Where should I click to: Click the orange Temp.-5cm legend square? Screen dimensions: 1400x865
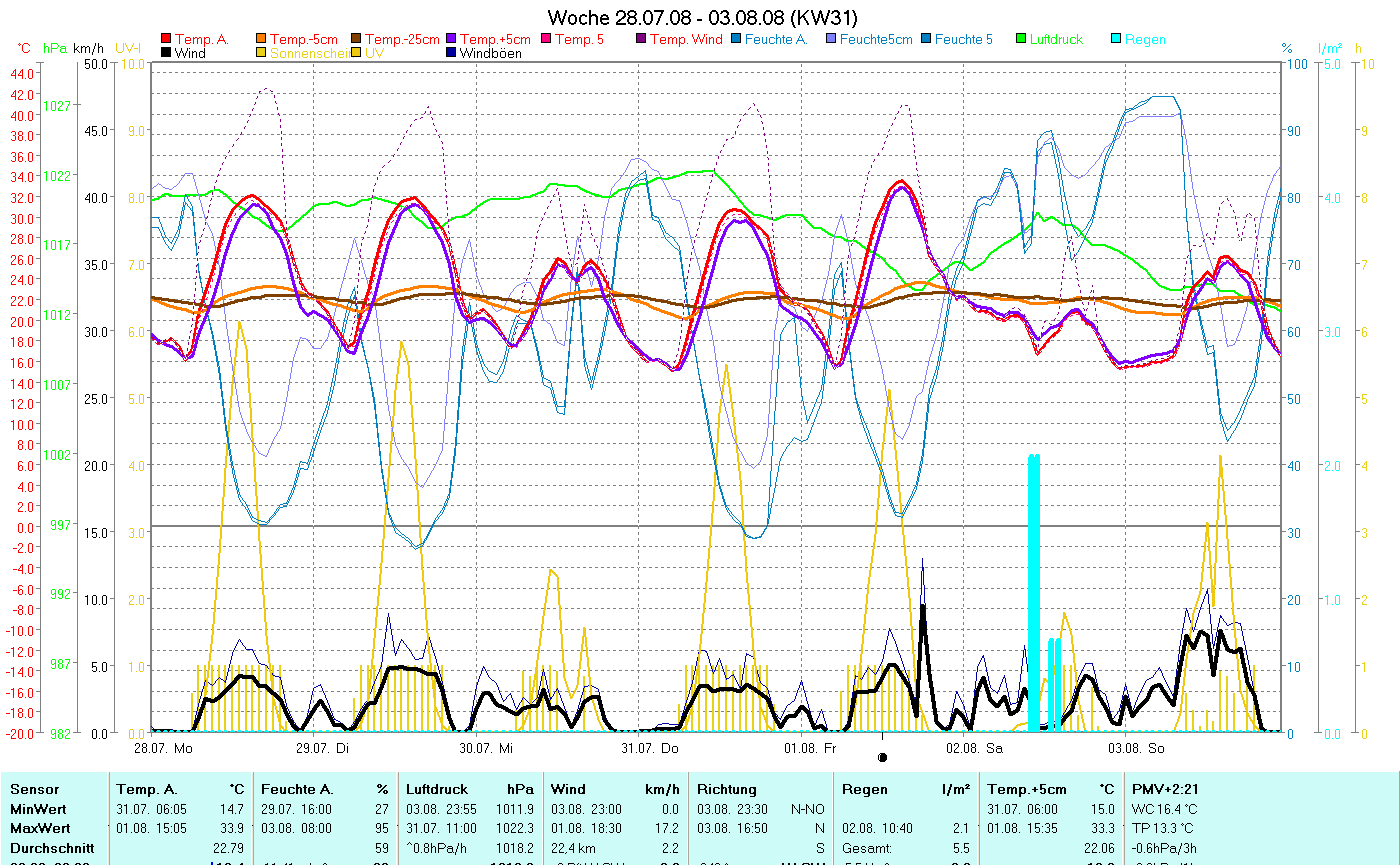[x=262, y=40]
